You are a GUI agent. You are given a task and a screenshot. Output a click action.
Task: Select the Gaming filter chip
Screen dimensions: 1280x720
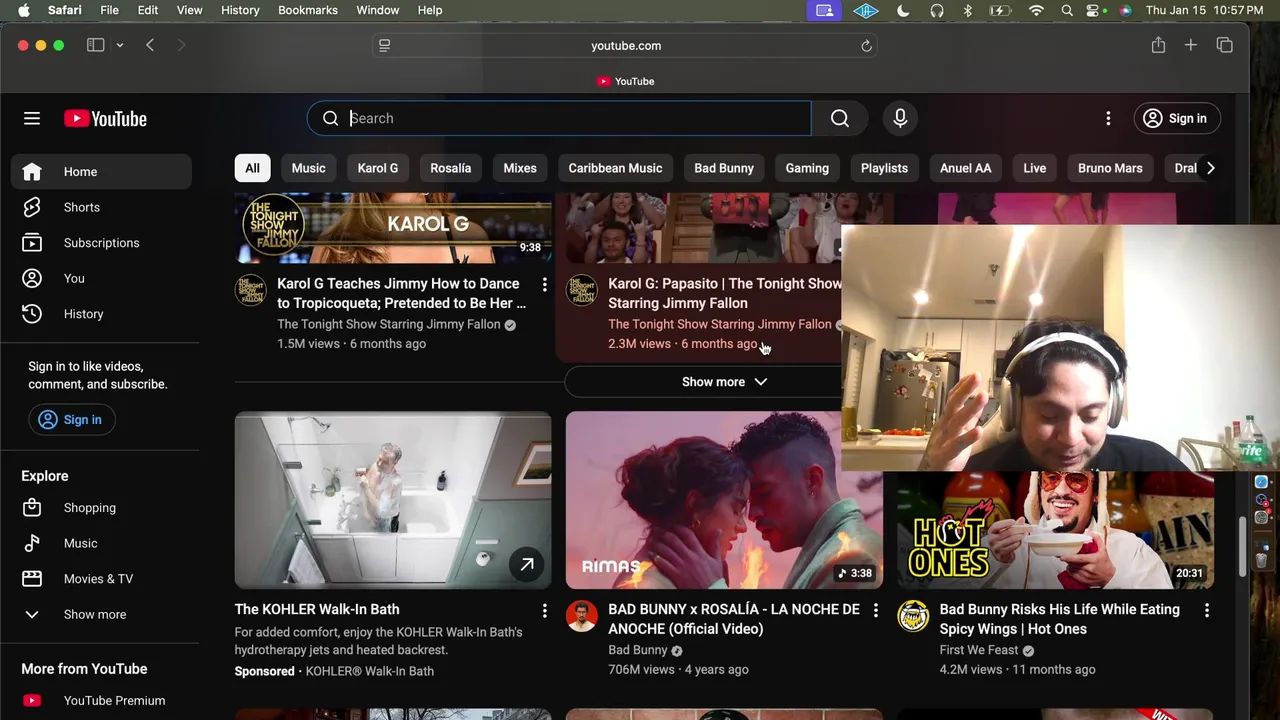pyautogui.click(x=807, y=168)
